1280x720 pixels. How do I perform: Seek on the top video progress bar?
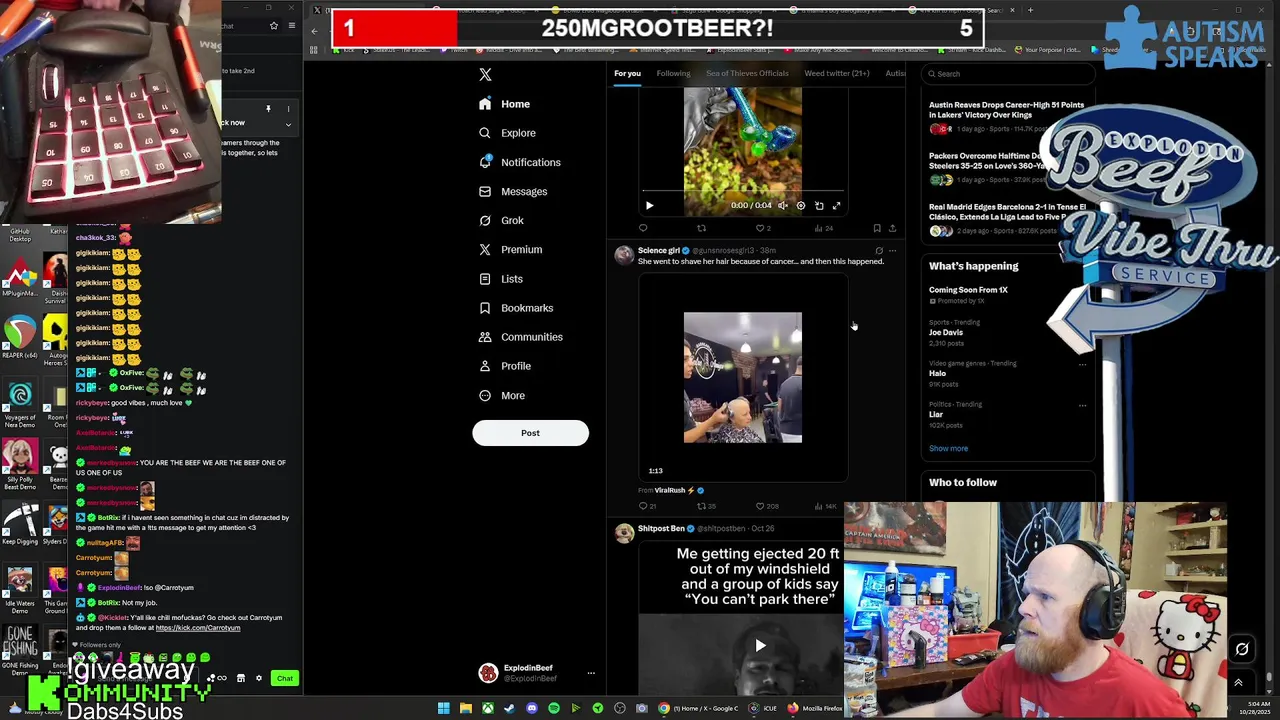[x=742, y=190]
